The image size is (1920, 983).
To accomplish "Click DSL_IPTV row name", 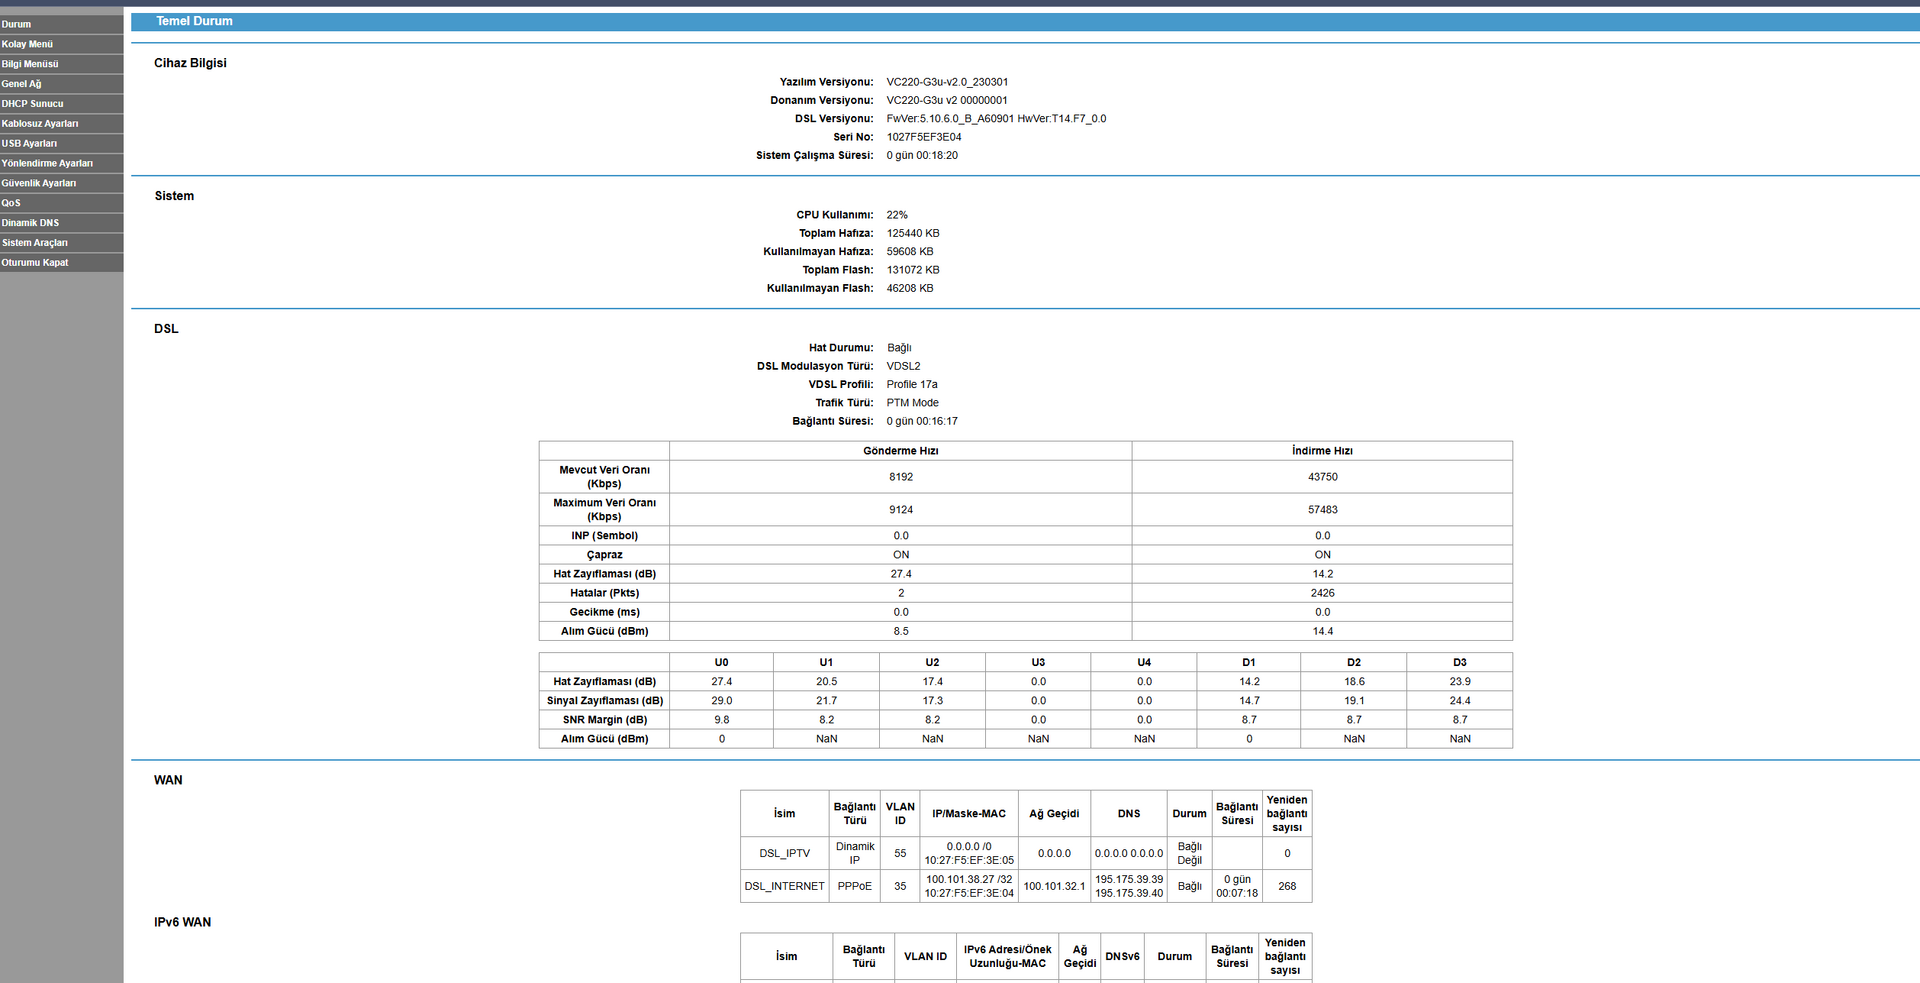I will [784, 854].
